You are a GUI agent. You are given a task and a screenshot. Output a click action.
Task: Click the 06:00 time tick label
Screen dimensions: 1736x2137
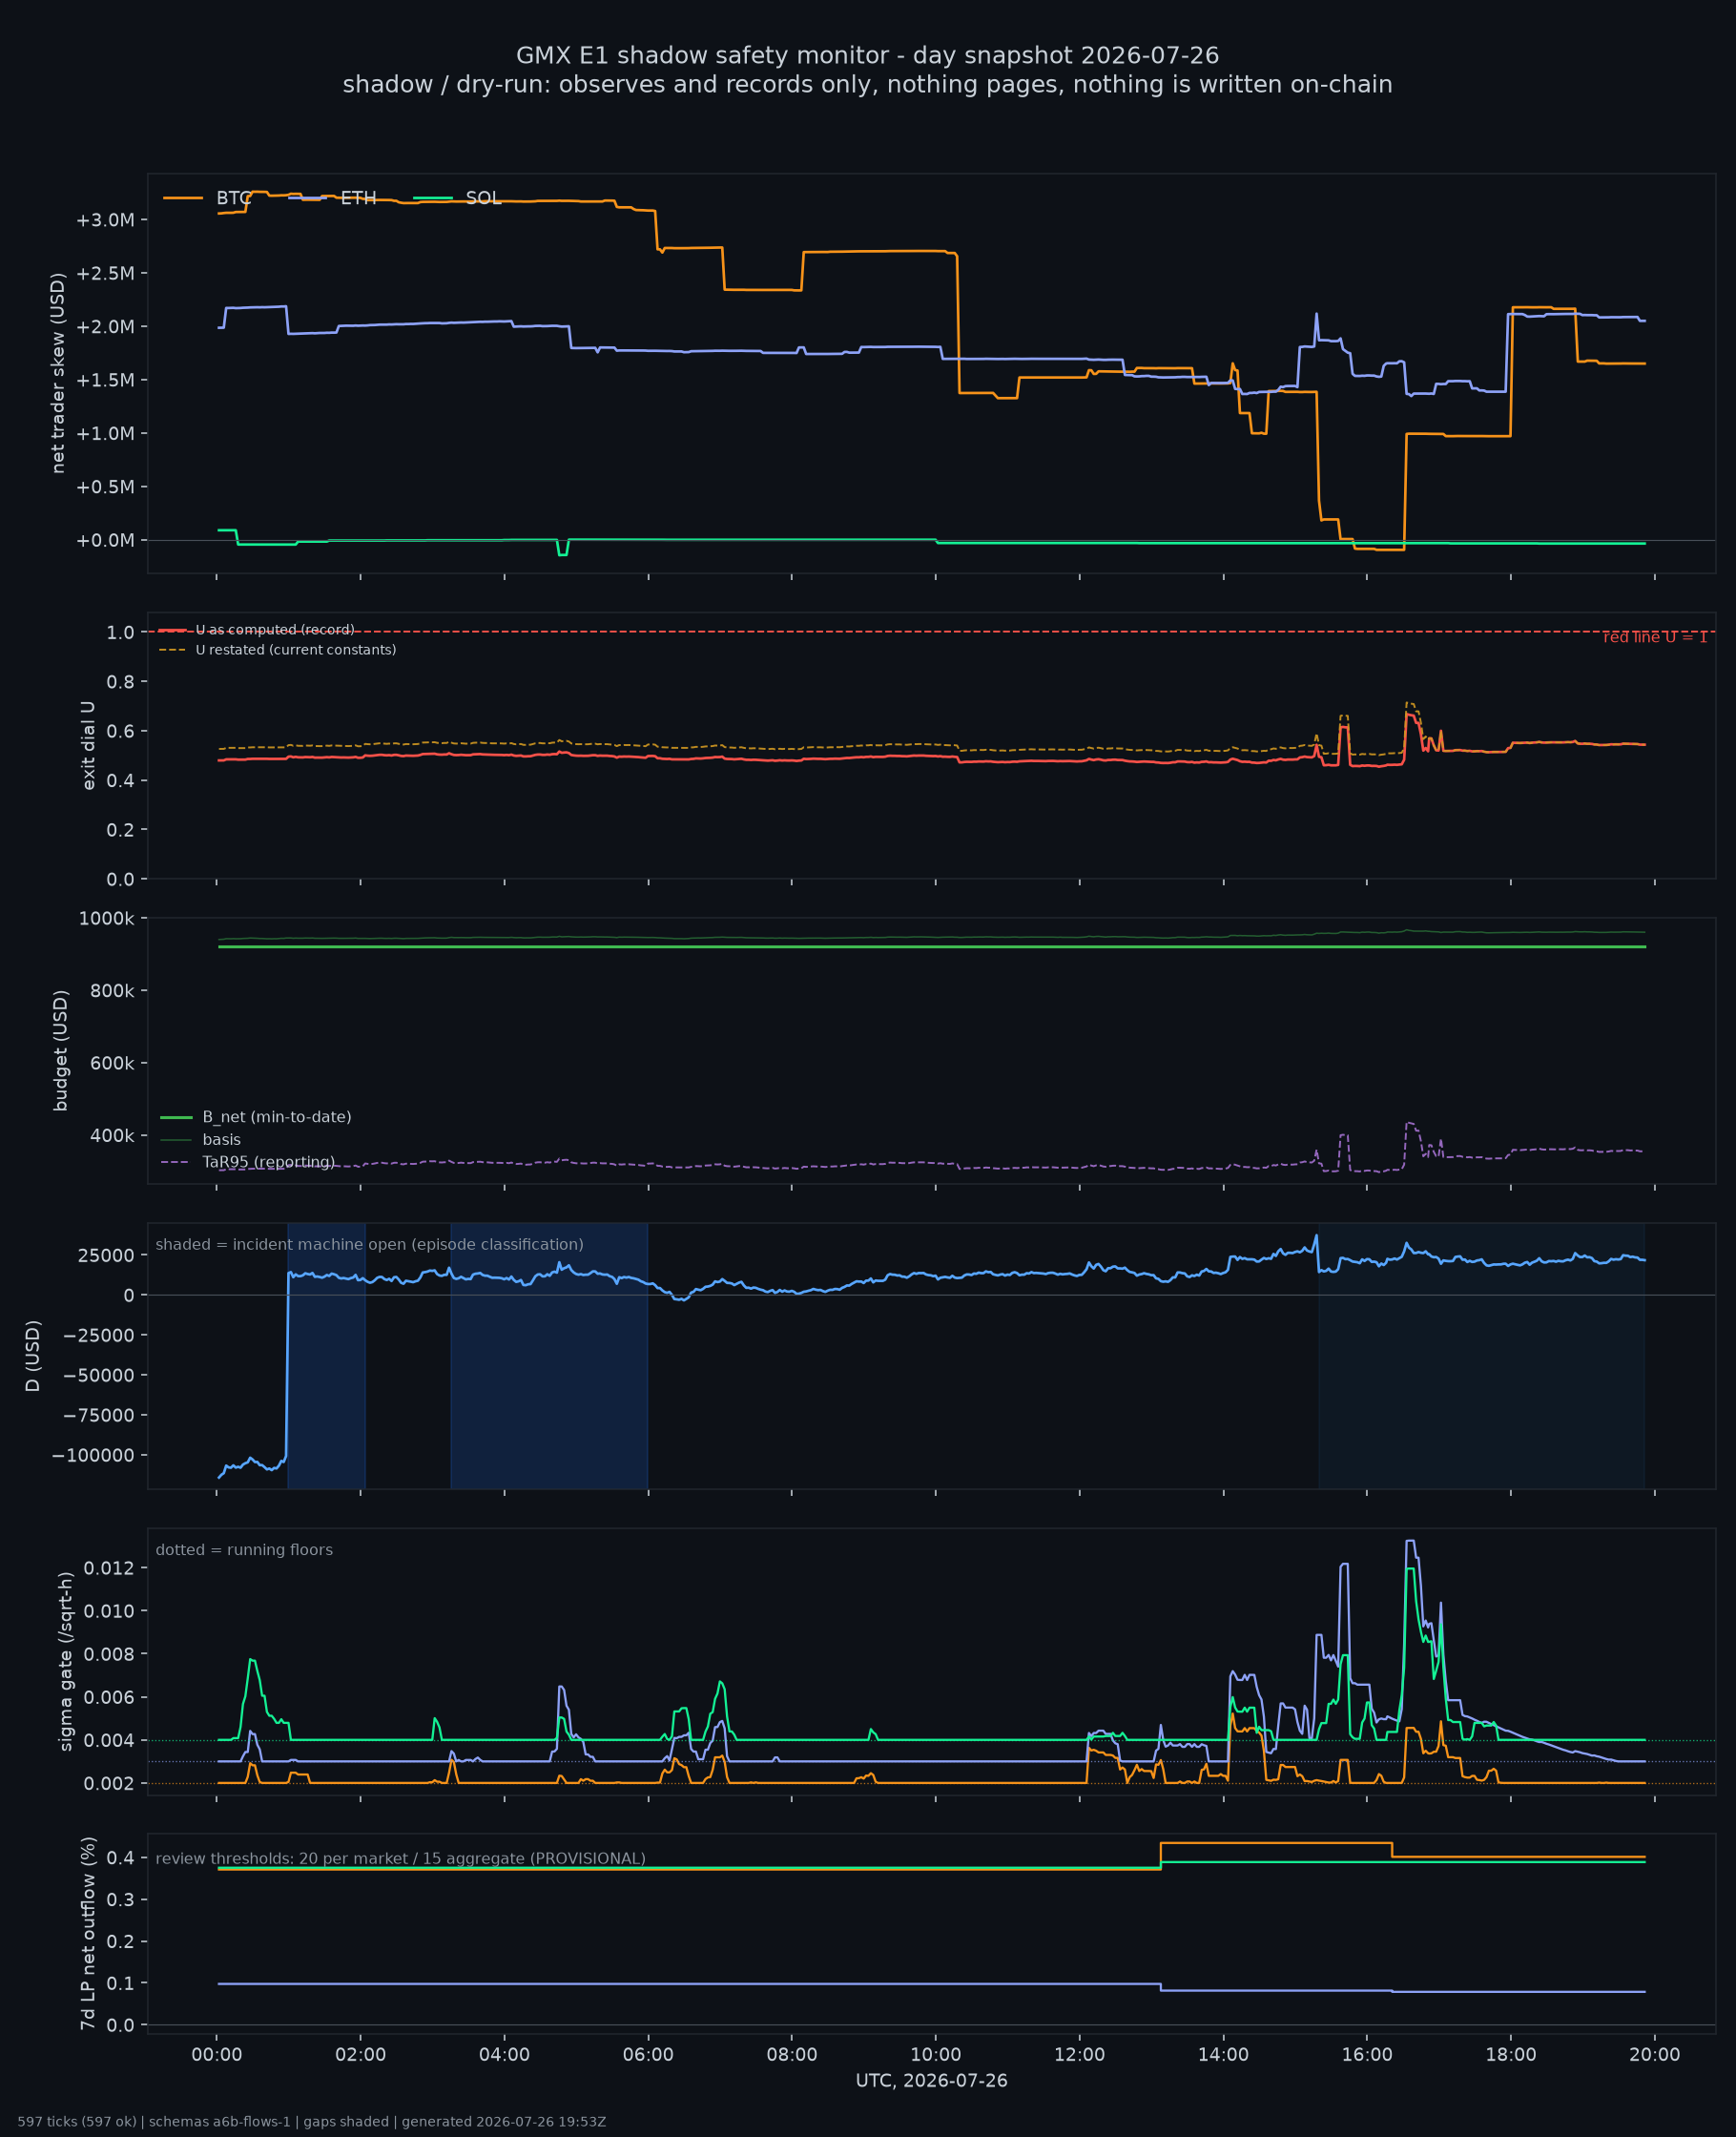click(648, 2054)
